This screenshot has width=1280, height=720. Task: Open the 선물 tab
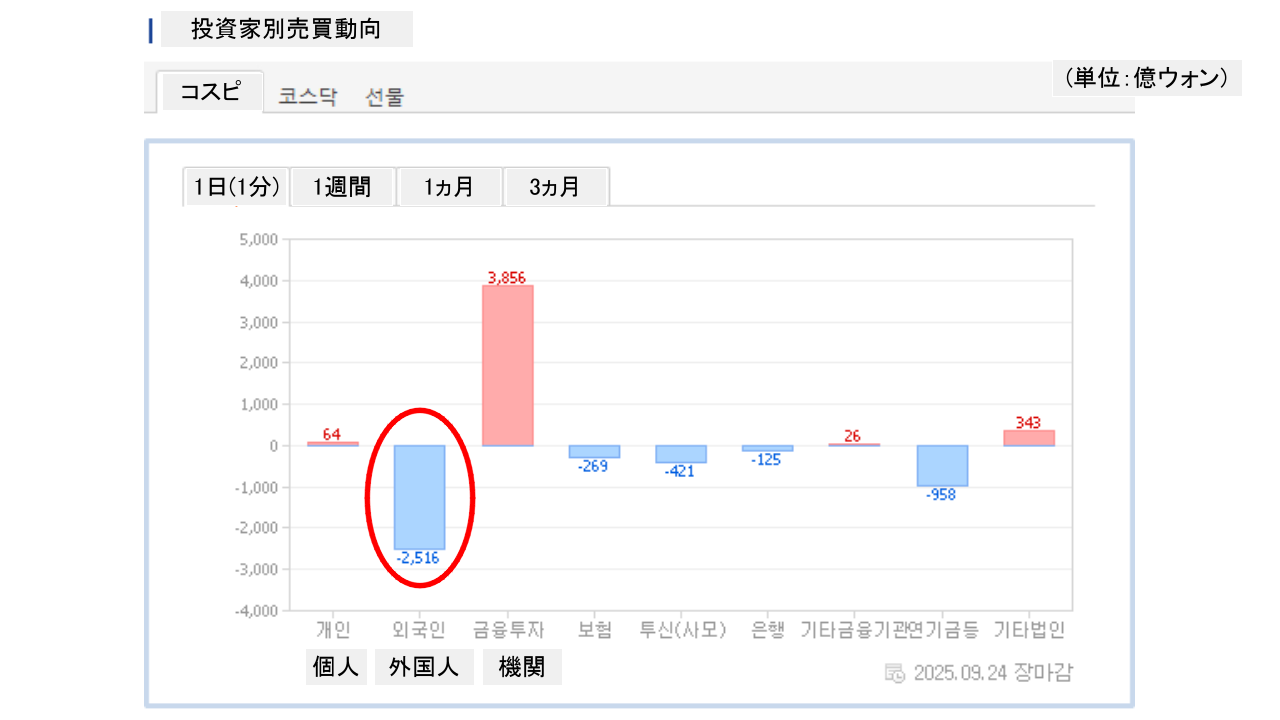coord(385,97)
